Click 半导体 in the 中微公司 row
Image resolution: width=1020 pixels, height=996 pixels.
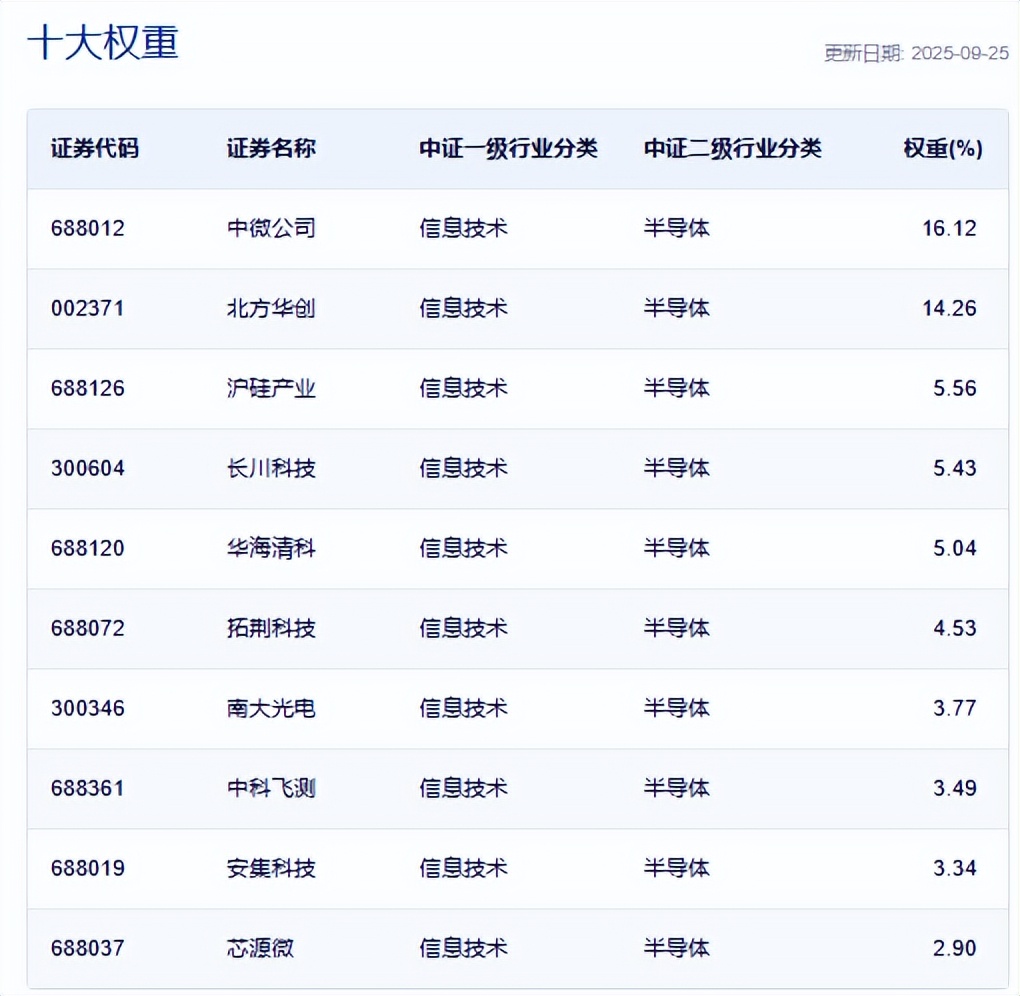coord(677,228)
